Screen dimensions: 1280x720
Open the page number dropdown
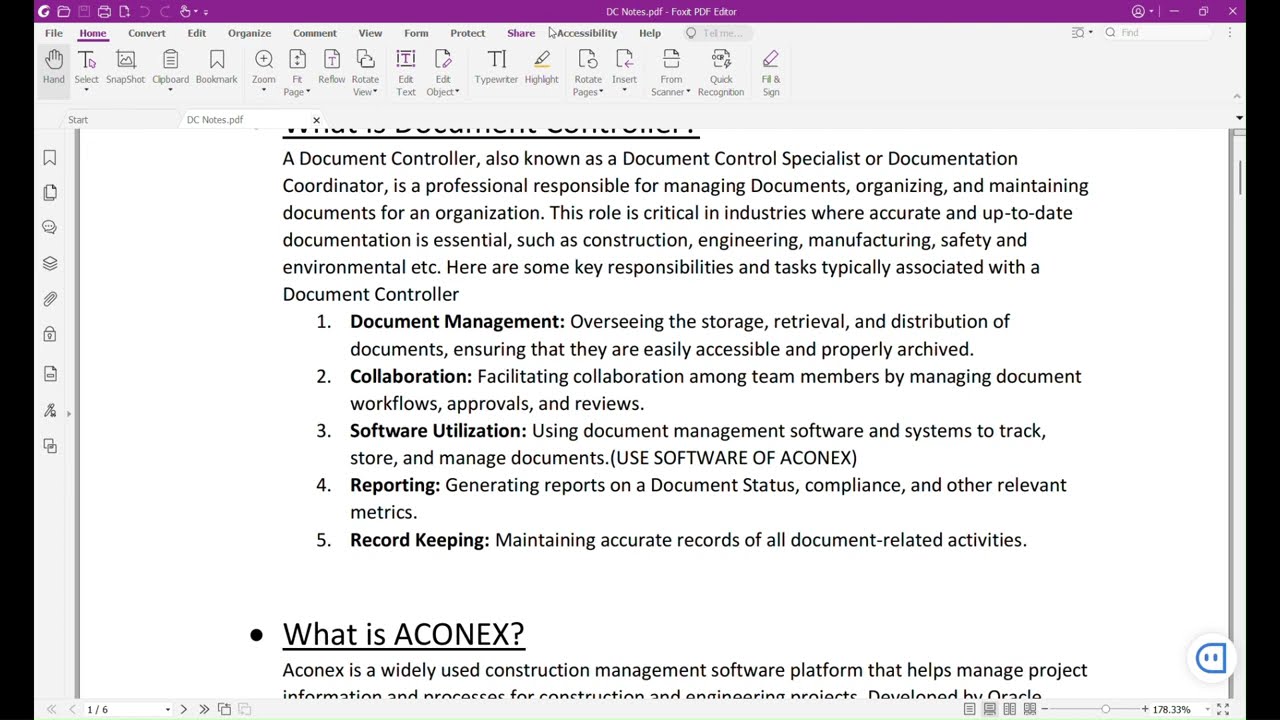168,710
